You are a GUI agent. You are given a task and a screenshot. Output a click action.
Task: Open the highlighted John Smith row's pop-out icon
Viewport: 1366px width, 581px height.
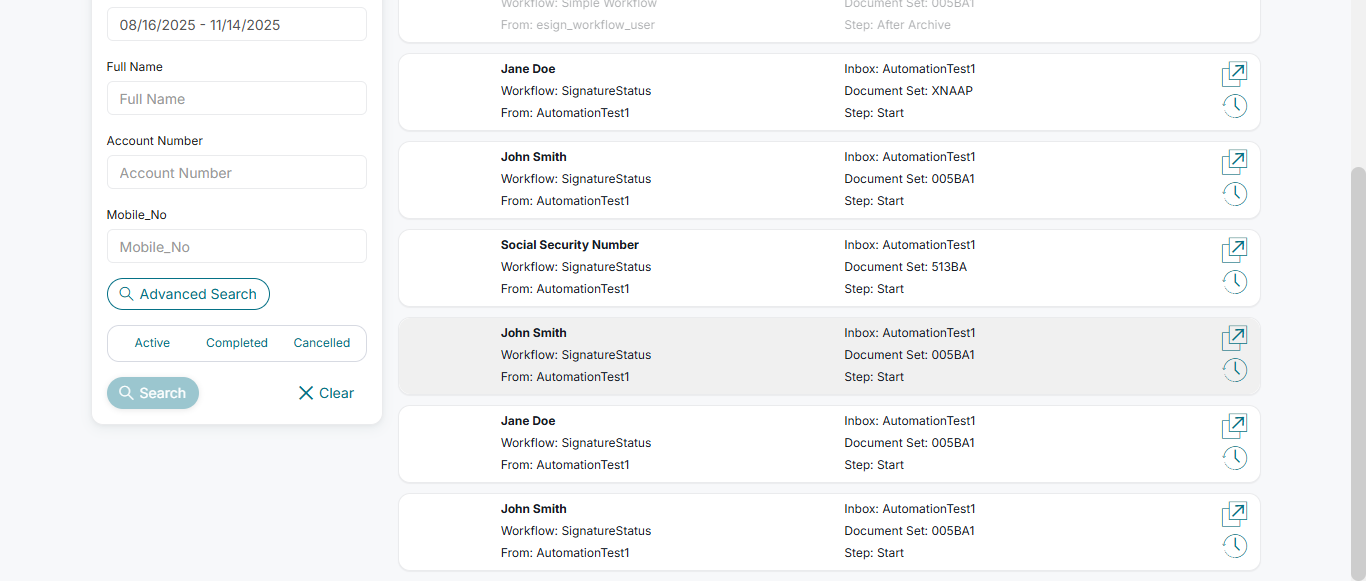[x=1234, y=339]
